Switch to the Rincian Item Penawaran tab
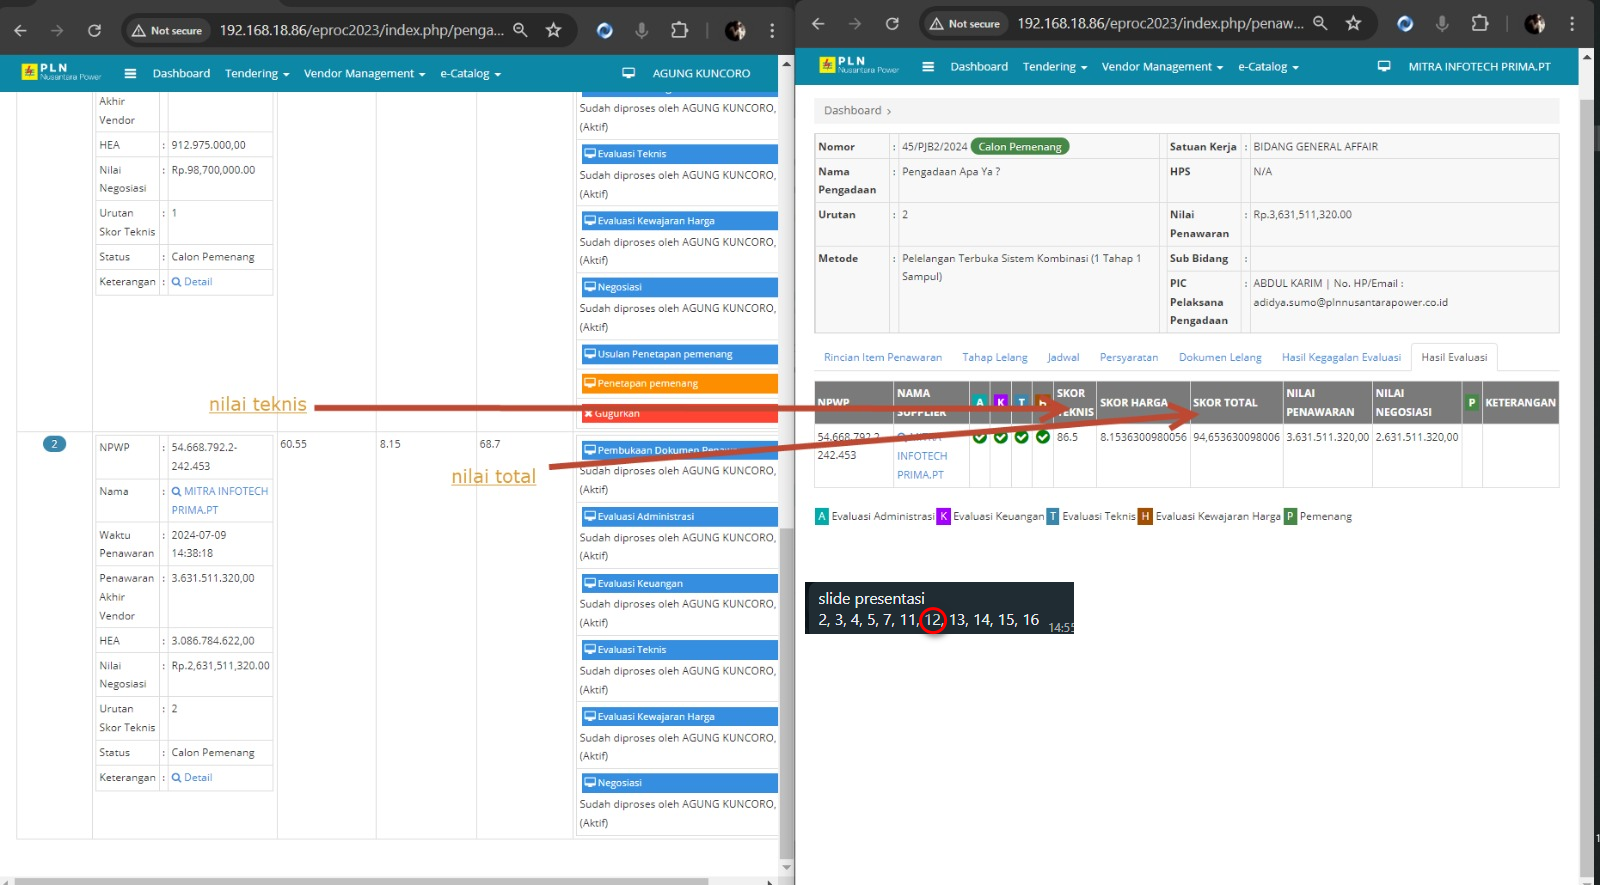1600x885 pixels. 882,357
